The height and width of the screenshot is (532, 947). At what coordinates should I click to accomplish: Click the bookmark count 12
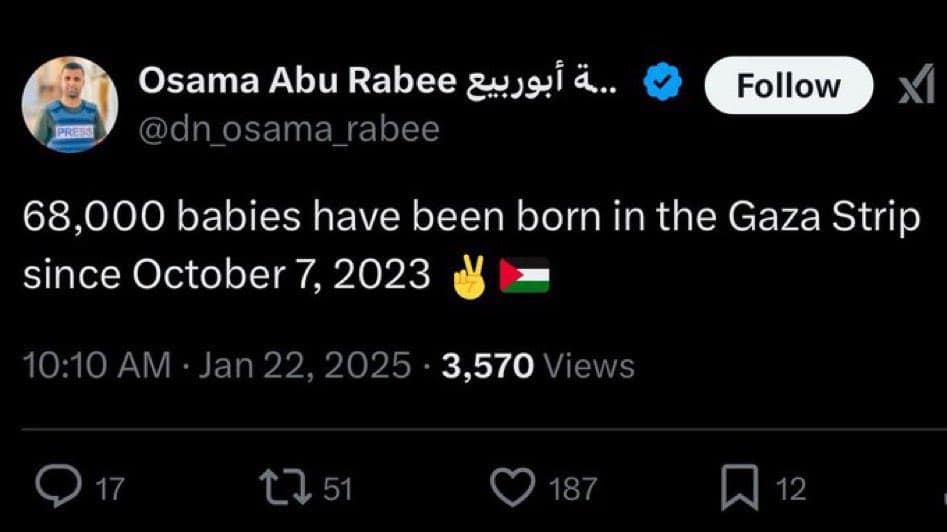point(791,489)
